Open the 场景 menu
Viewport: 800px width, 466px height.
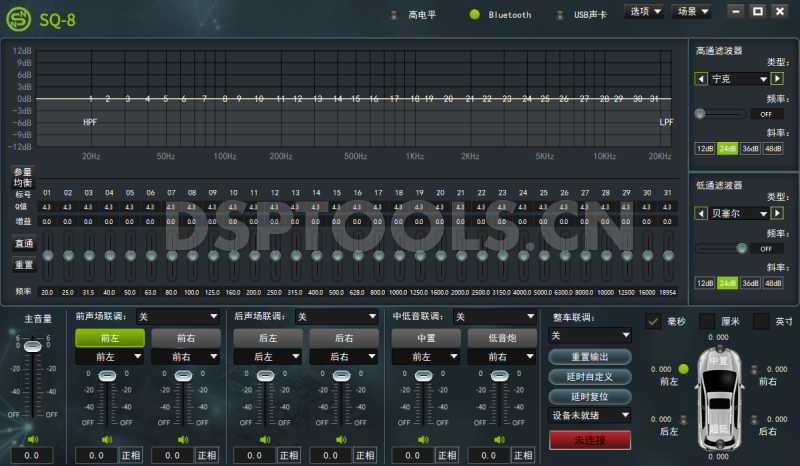pyautogui.click(x=691, y=12)
